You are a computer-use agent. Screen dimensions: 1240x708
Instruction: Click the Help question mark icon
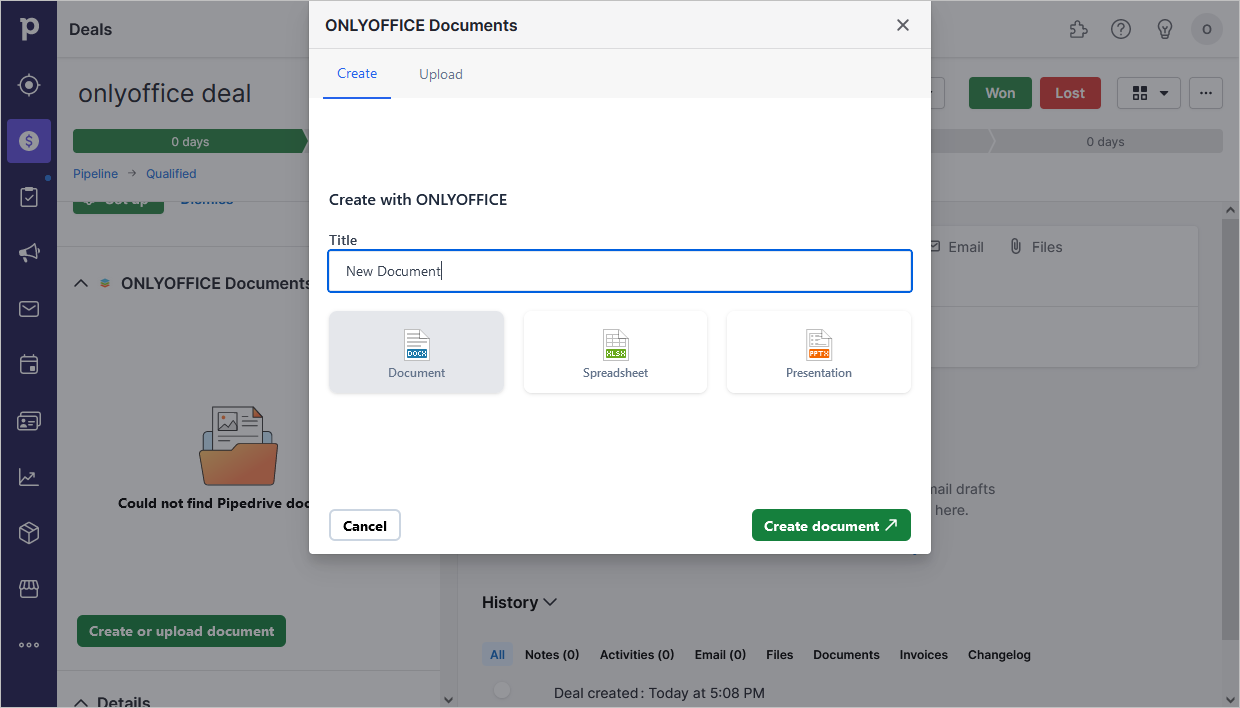pyautogui.click(x=1120, y=29)
